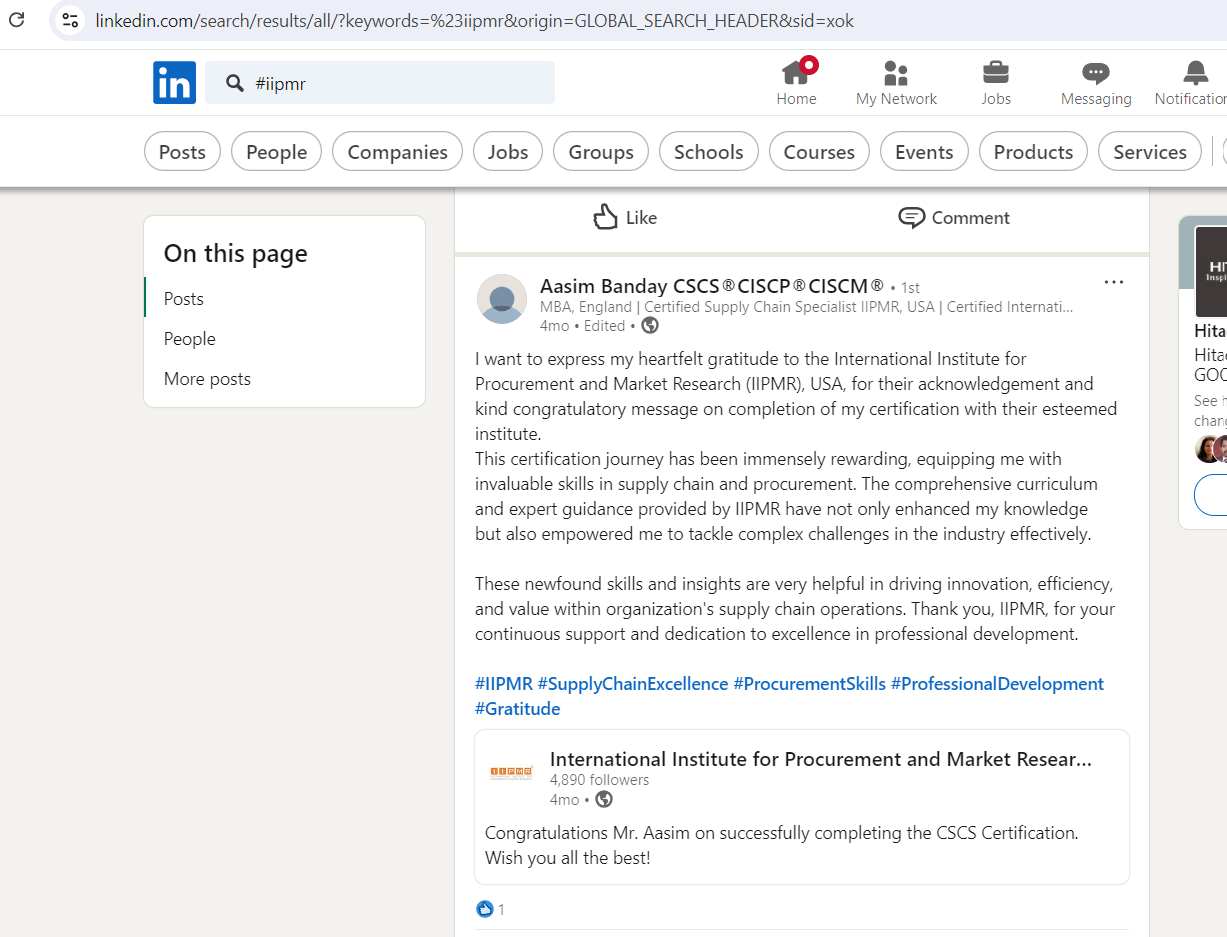Filter results by Companies

tap(397, 152)
